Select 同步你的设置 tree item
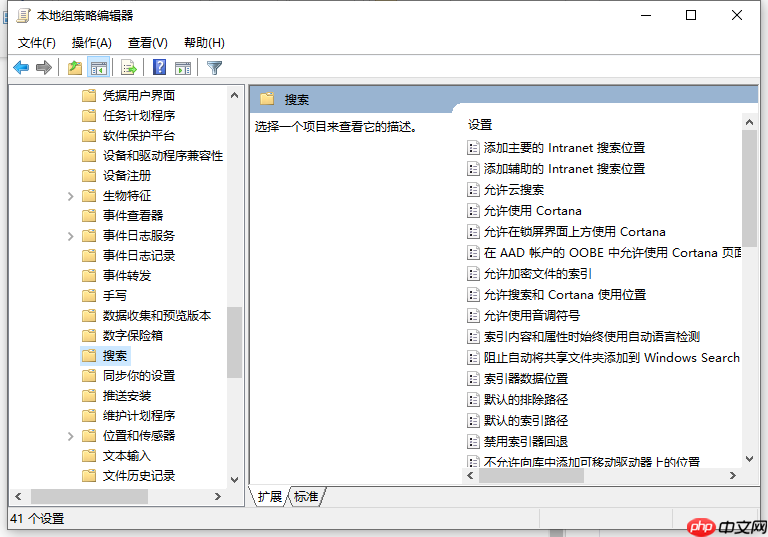 coord(139,376)
